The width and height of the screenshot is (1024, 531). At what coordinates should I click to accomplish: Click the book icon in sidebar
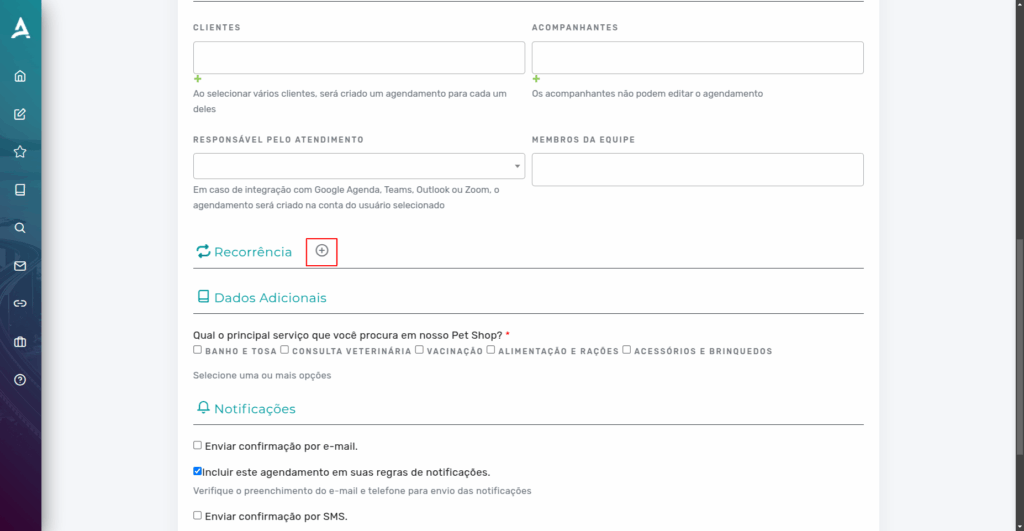[x=20, y=190]
